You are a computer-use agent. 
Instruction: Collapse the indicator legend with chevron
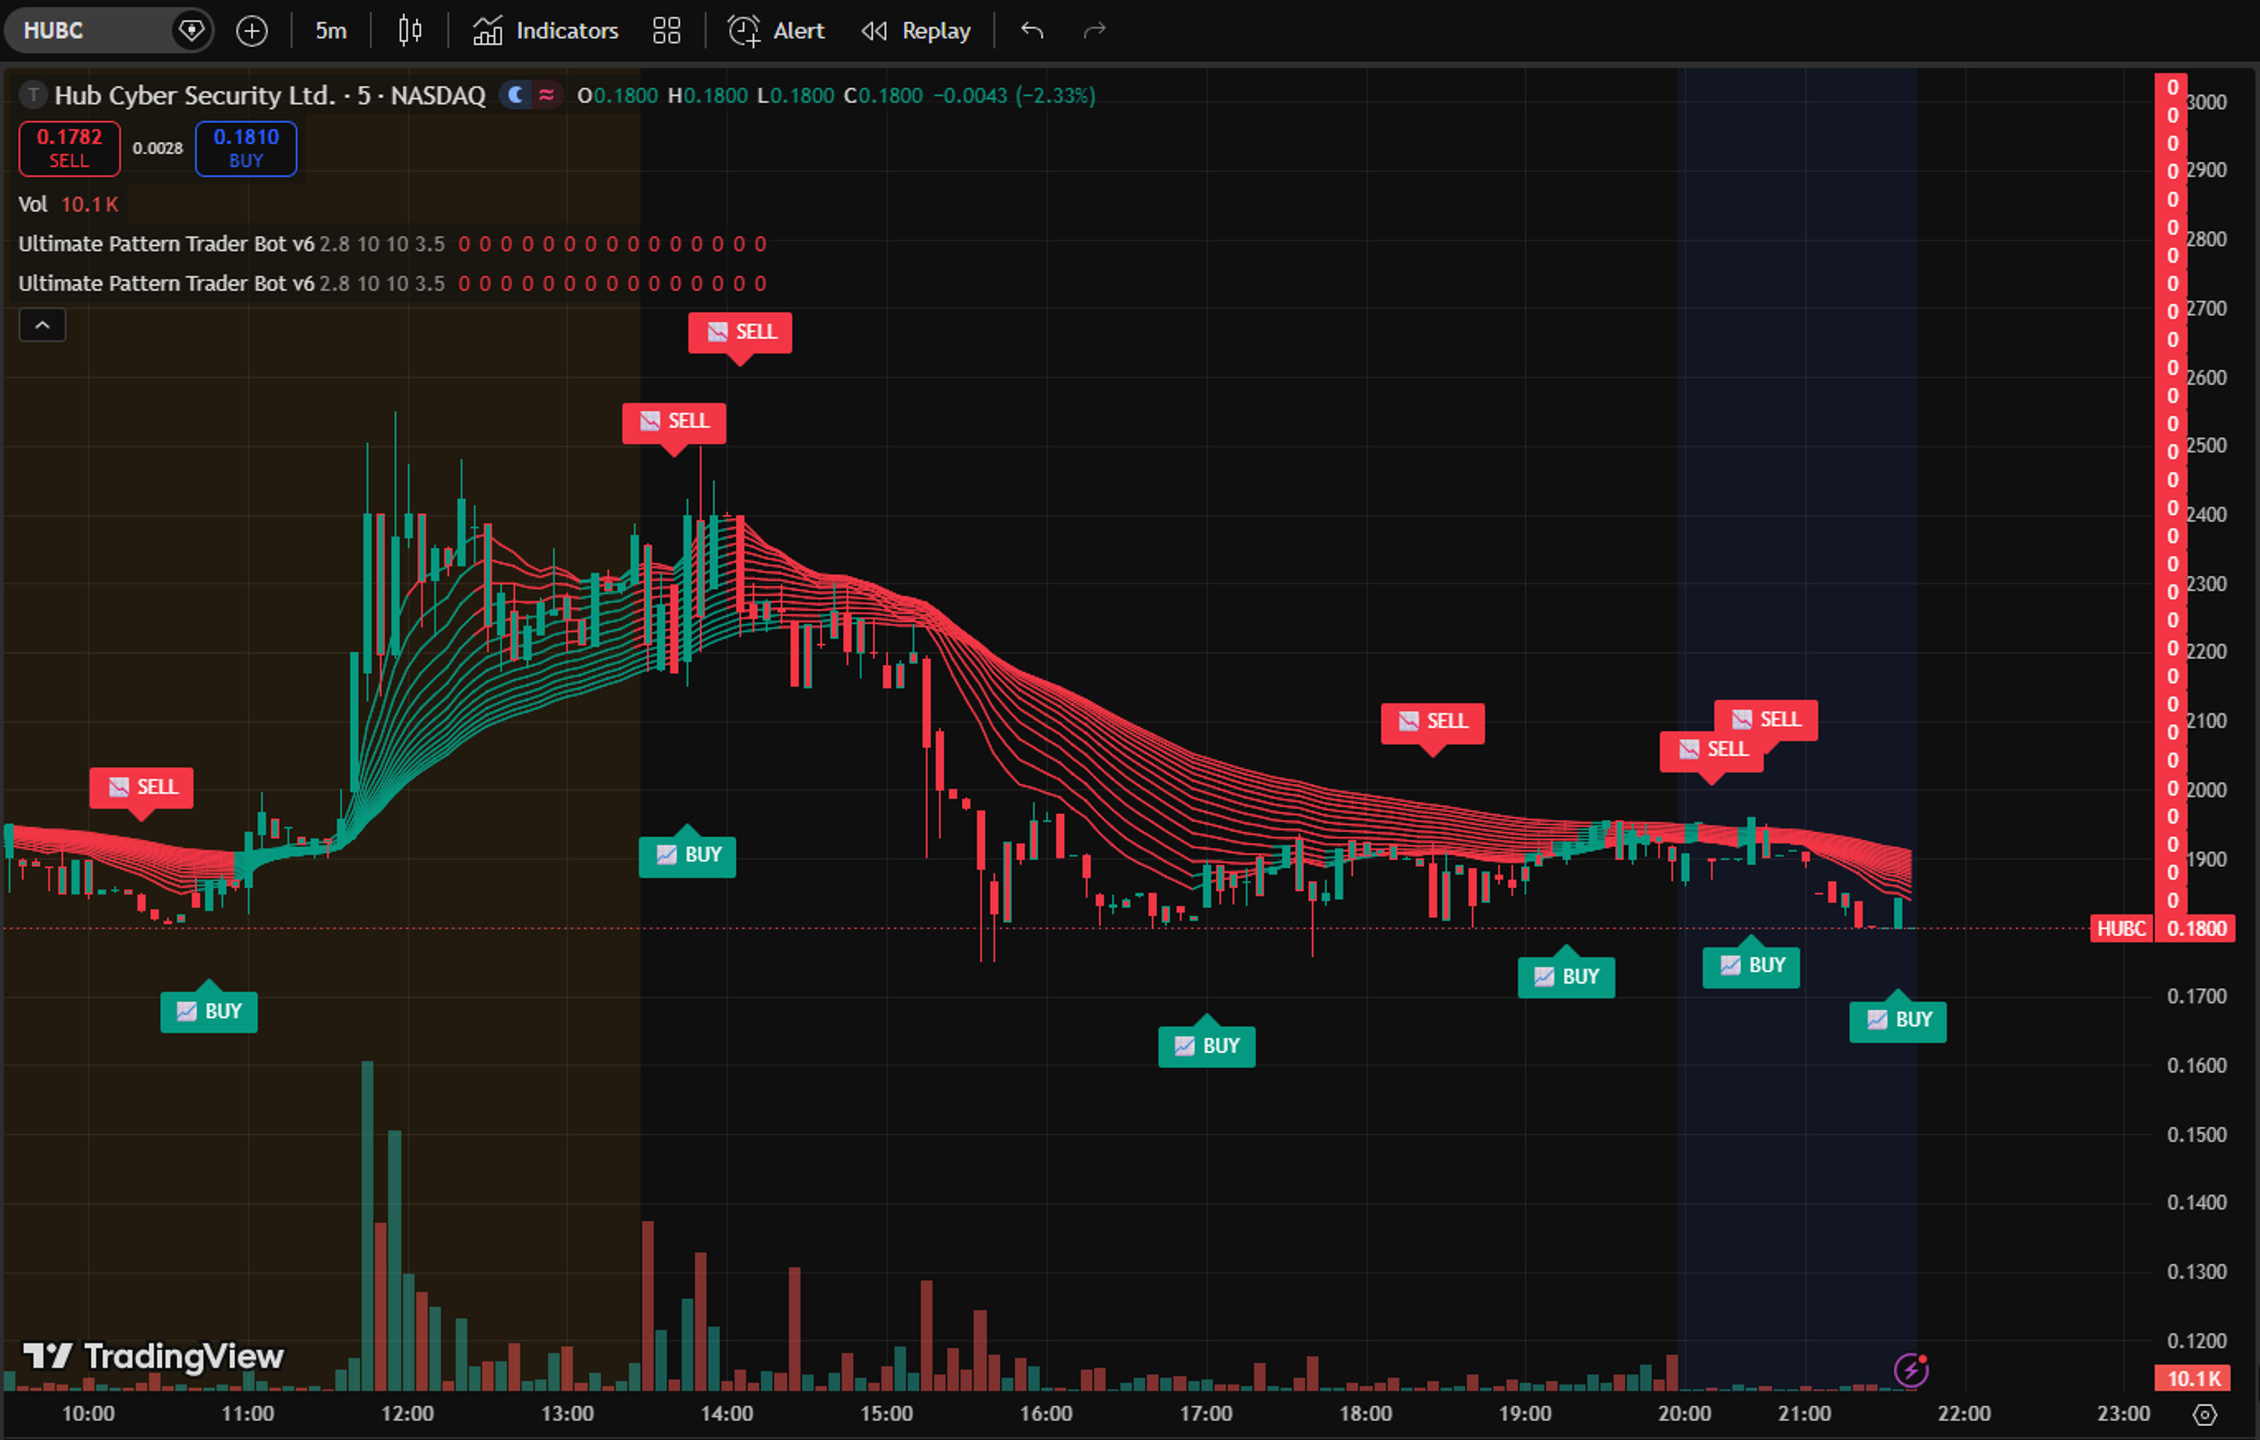42,325
